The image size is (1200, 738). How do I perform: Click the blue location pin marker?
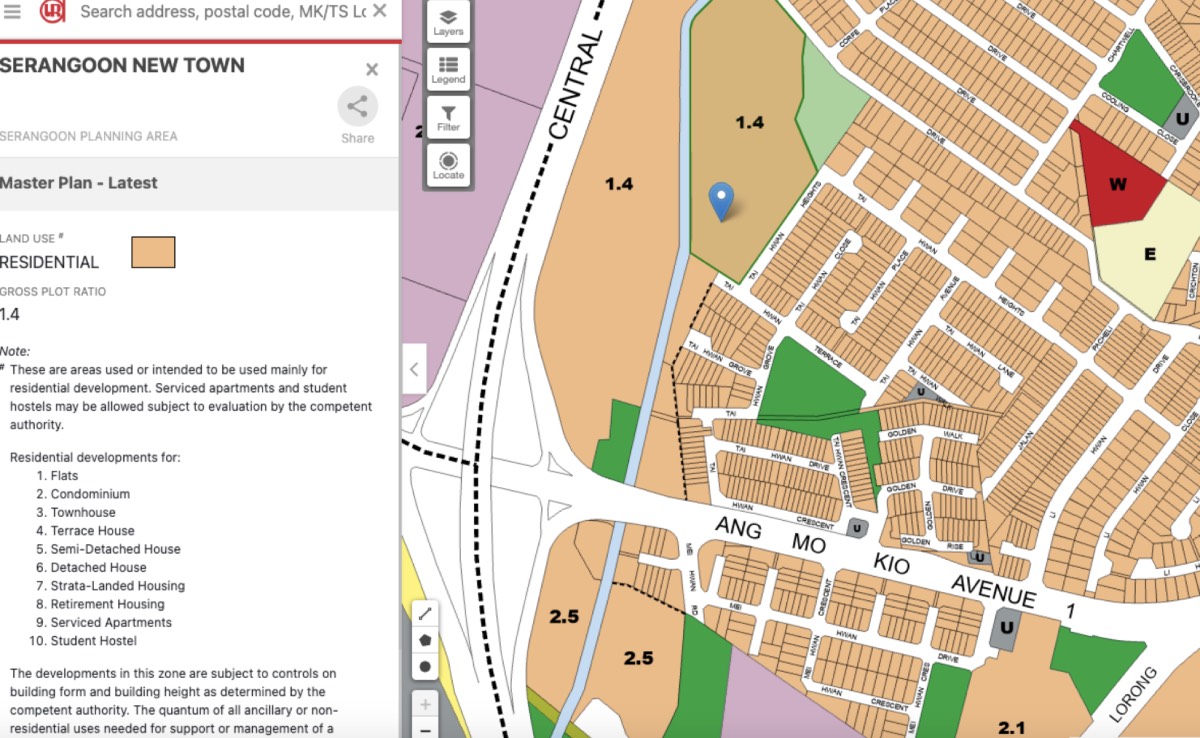pos(721,200)
